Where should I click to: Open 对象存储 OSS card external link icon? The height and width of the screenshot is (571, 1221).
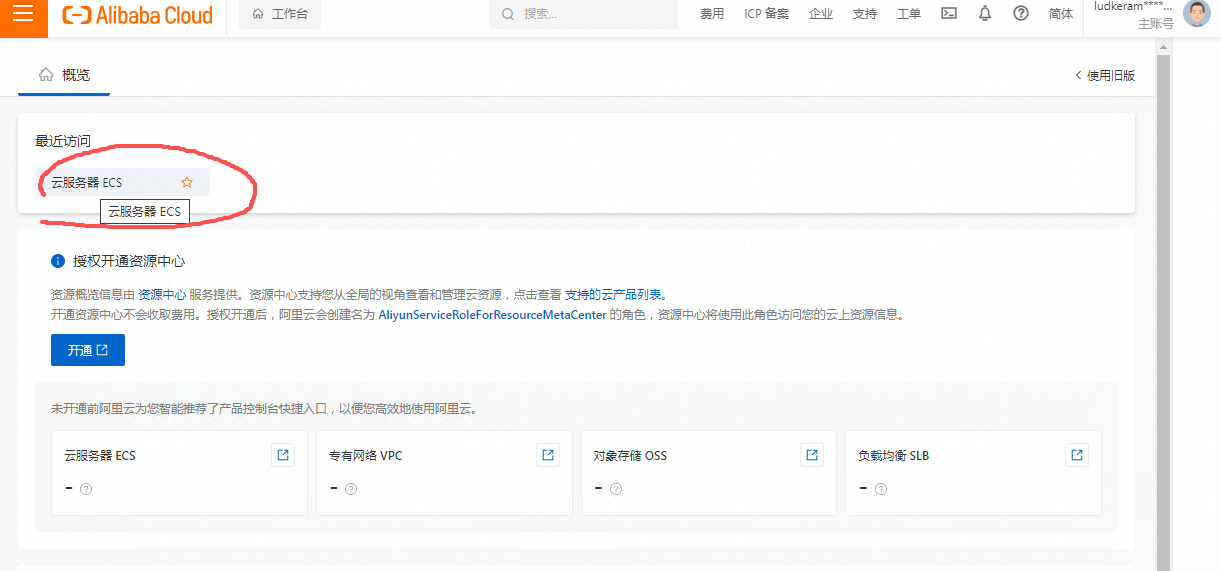(x=812, y=455)
